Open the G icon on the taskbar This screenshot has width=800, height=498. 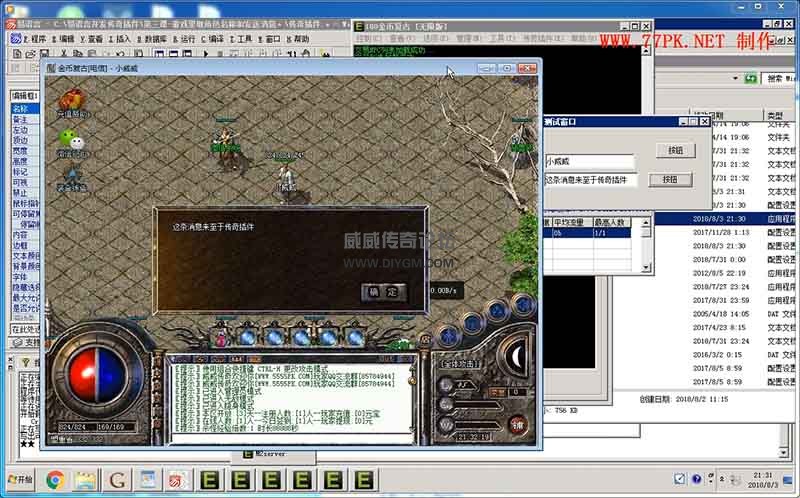(117, 480)
